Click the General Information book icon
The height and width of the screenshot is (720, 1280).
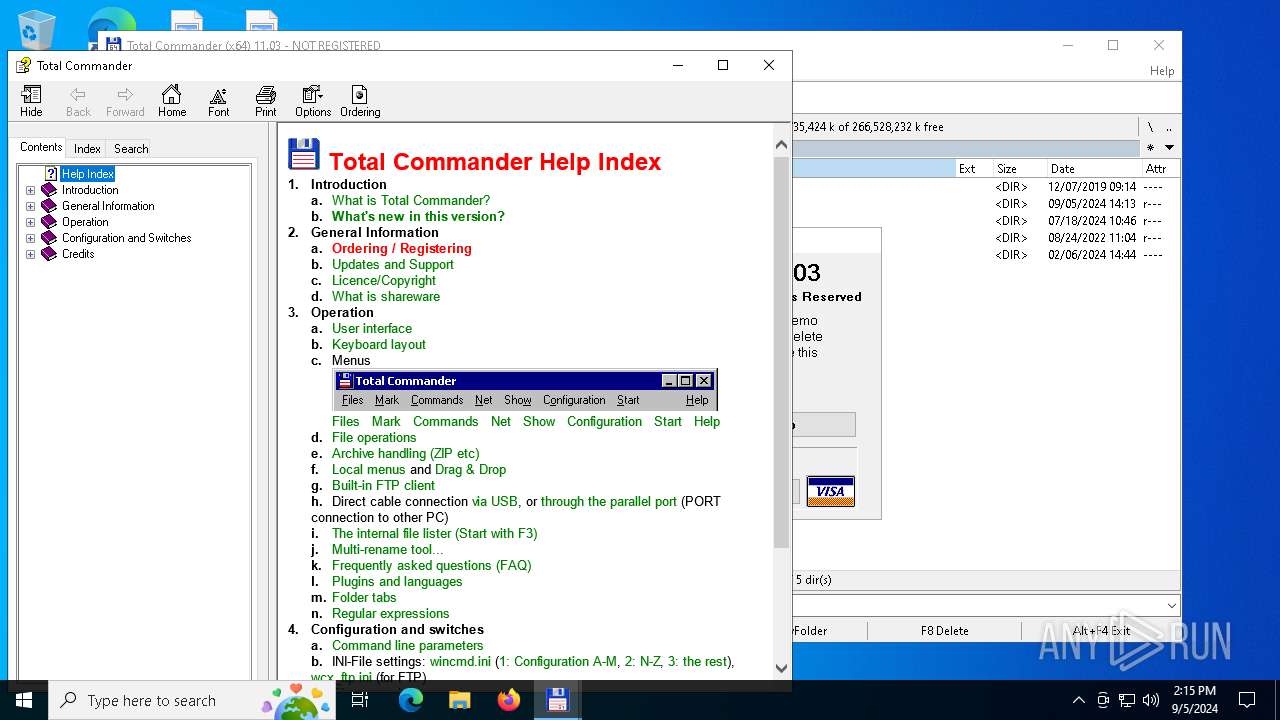click(49, 206)
